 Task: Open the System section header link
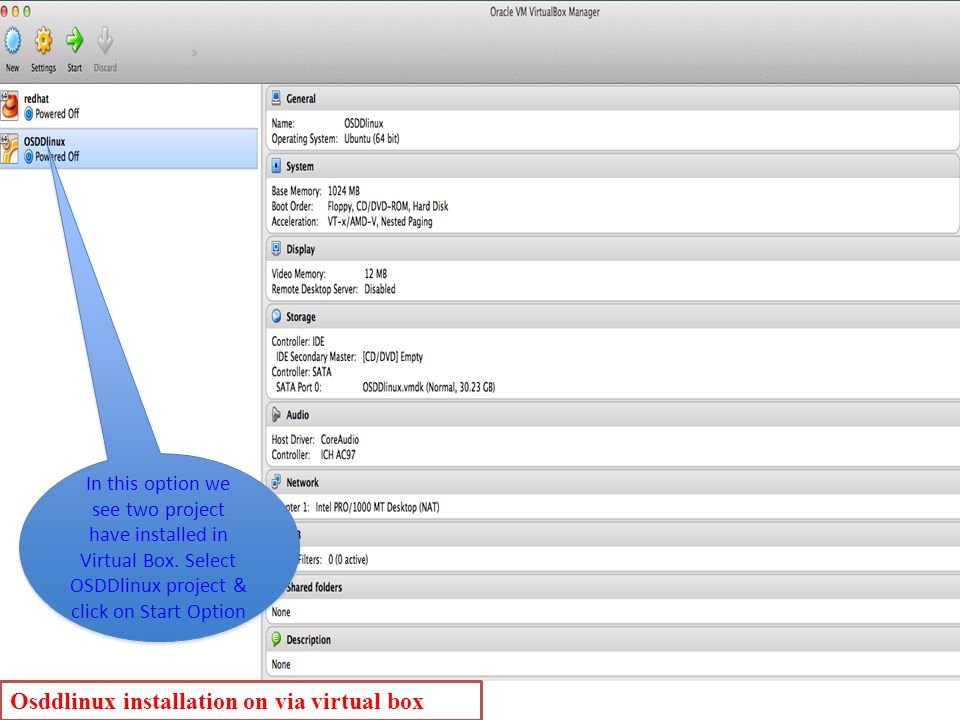click(x=300, y=167)
